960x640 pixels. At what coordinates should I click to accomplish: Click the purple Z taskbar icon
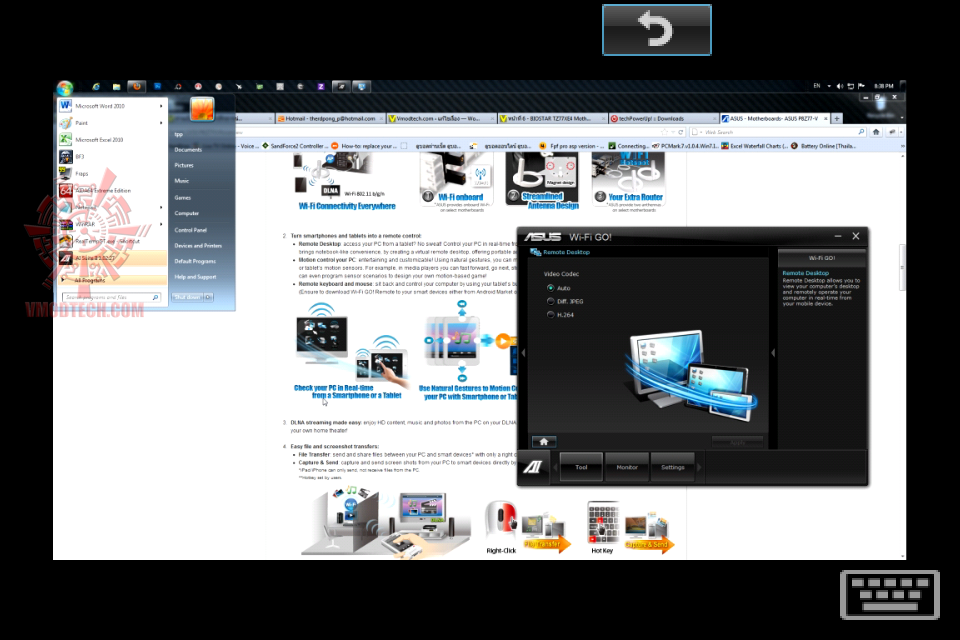(x=320, y=87)
